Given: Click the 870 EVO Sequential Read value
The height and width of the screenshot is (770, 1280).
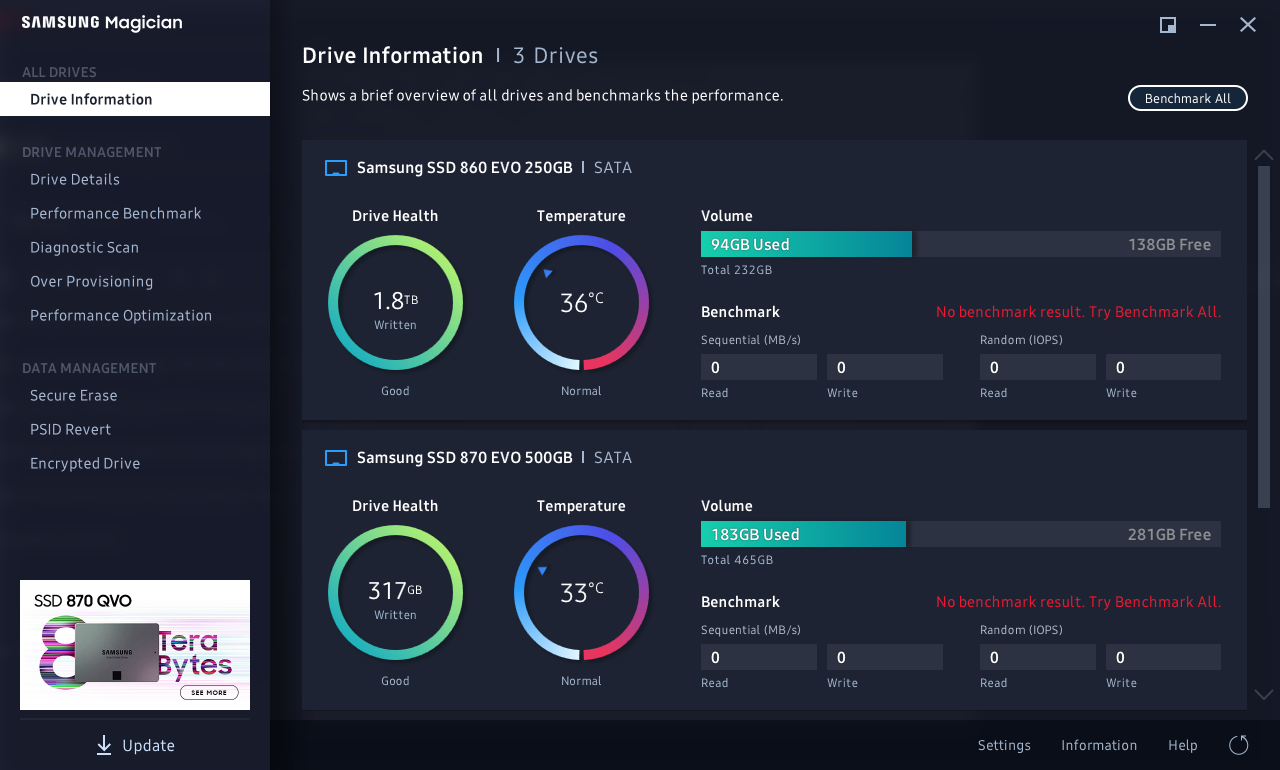Looking at the screenshot, I should point(759,657).
